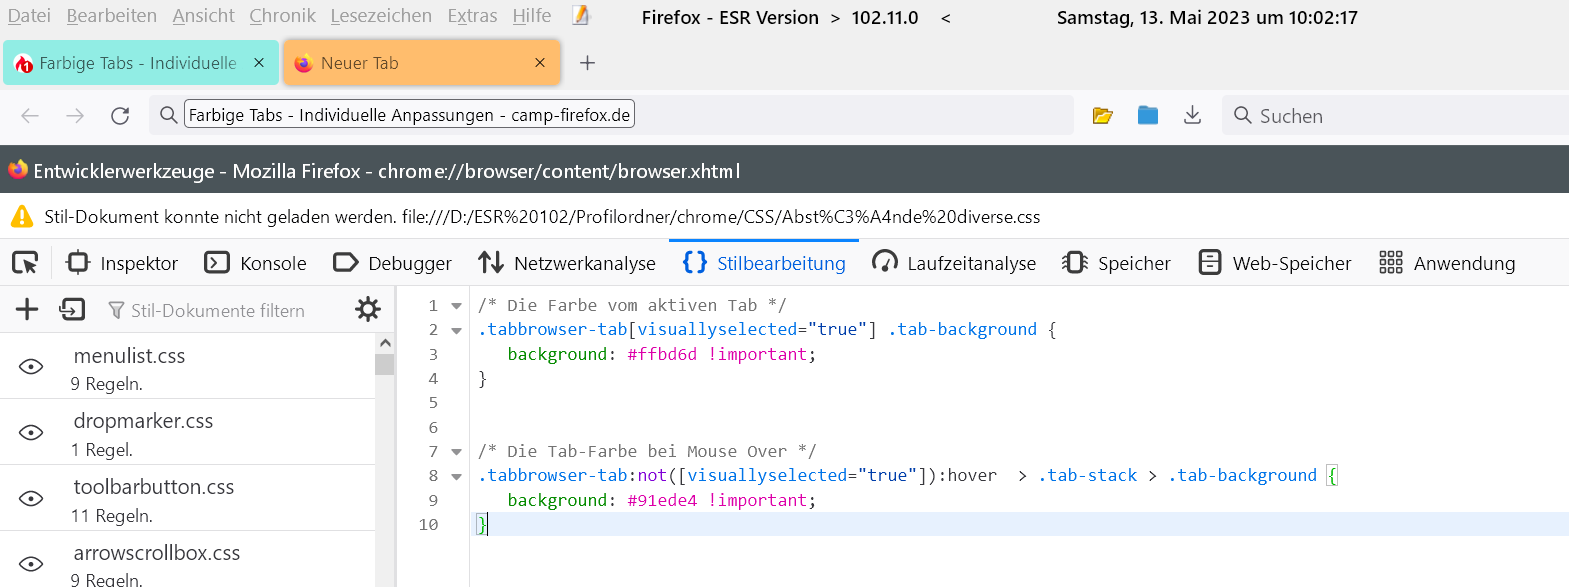Image resolution: width=1569 pixels, height=587 pixels.
Task: Collapse the code fold arrow on line 2
Action: [x=457, y=330]
